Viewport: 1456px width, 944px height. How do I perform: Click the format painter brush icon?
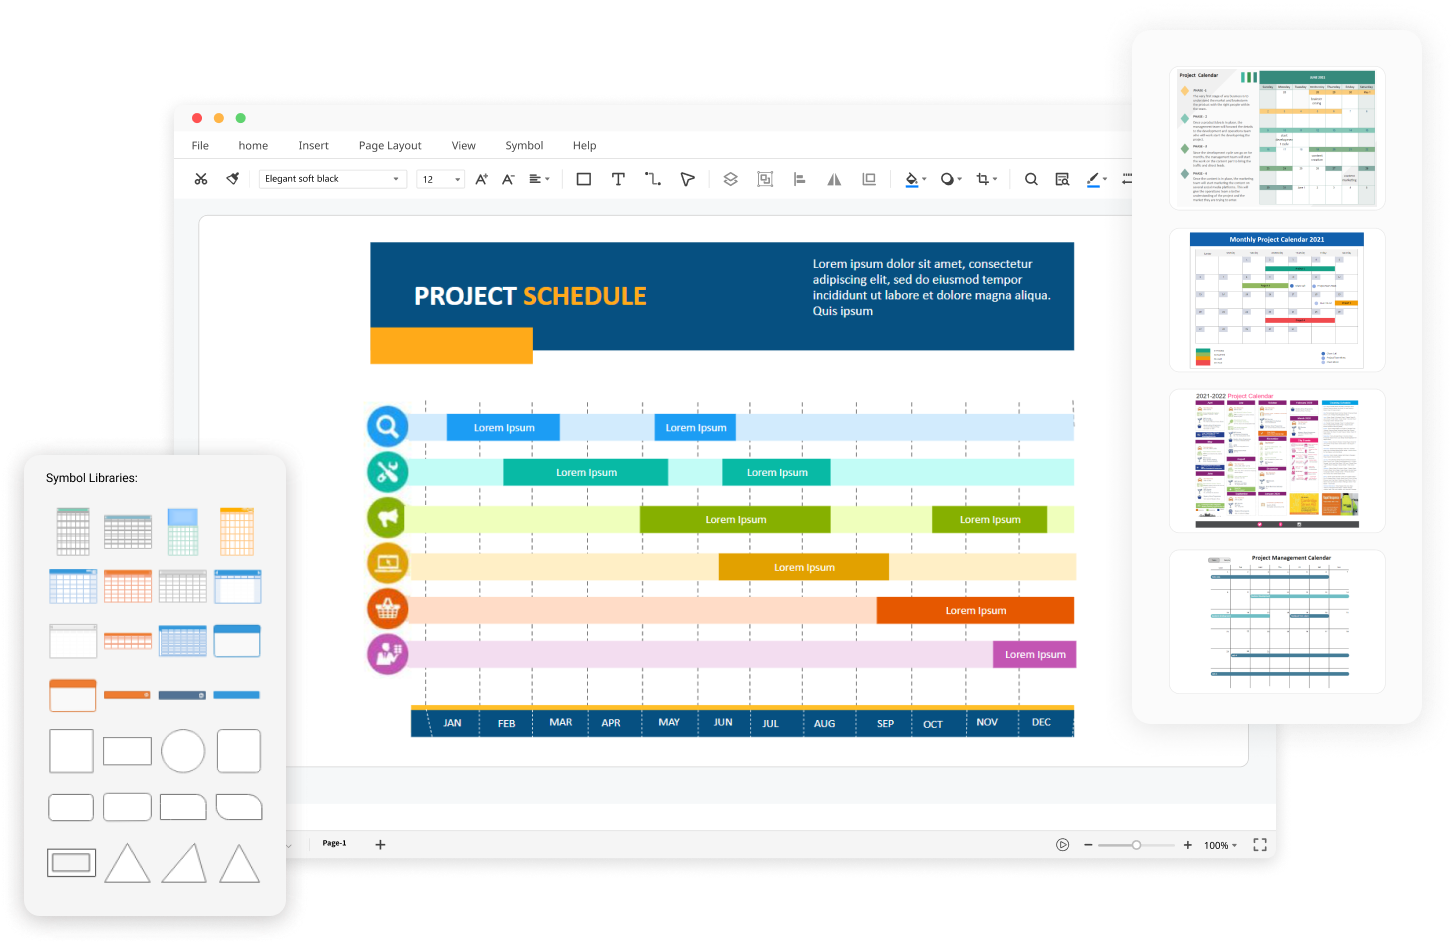tap(233, 179)
